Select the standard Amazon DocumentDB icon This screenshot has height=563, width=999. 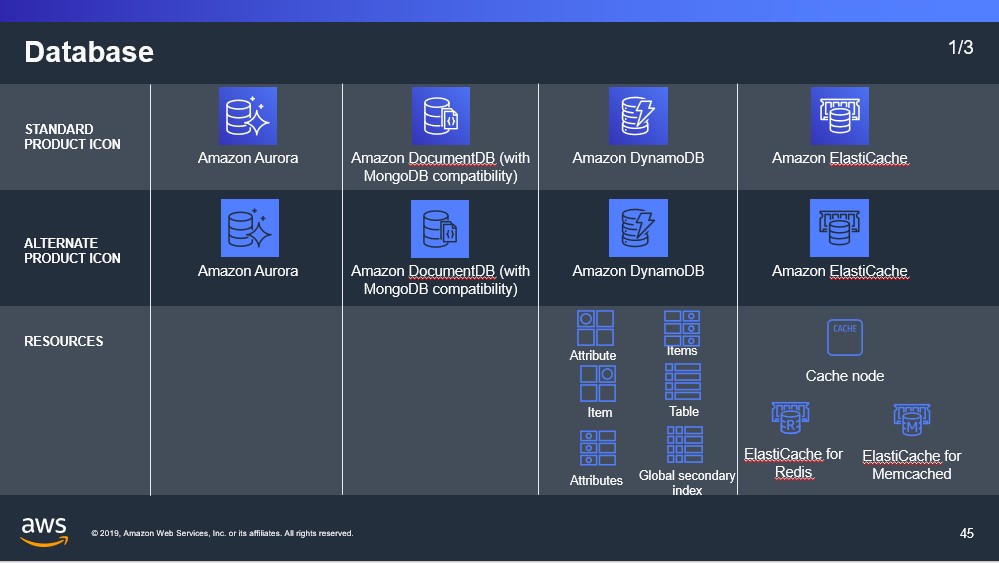pyautogui.click(x=441, y=116)
